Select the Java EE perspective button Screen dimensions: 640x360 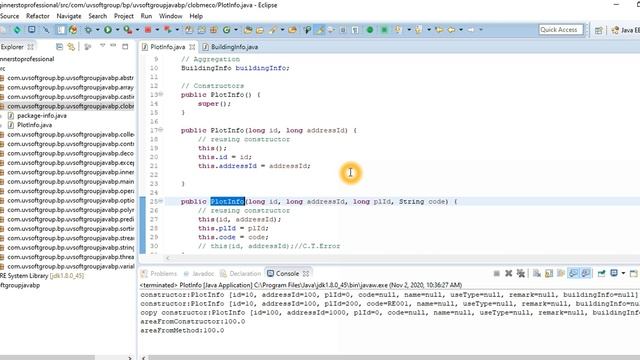click(x=625, y=30)
